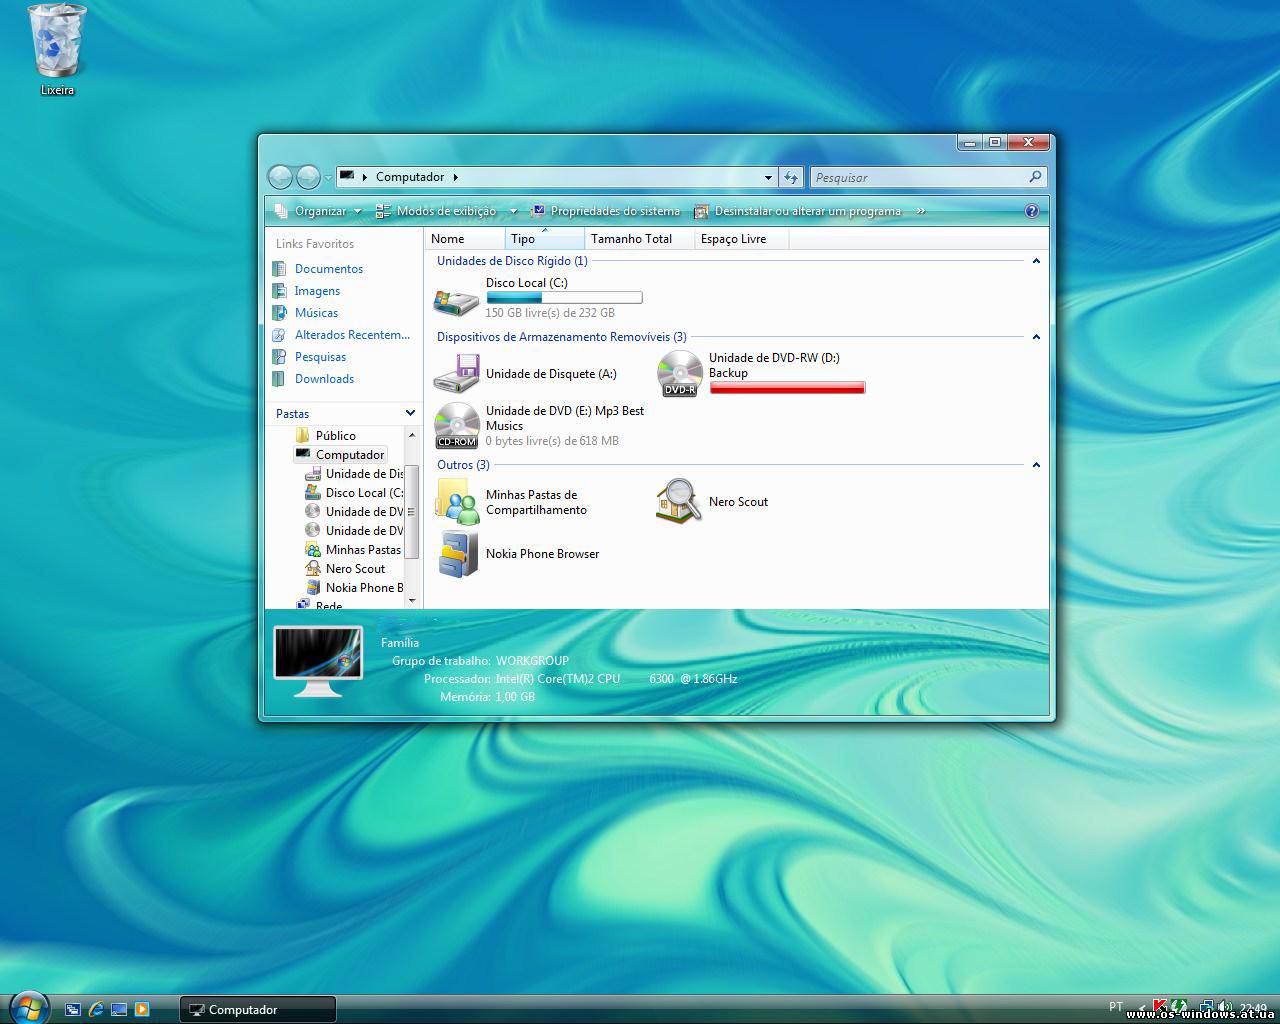
Task: Click the computer thumbnail in details pane
Action: [x=318, y=662]
